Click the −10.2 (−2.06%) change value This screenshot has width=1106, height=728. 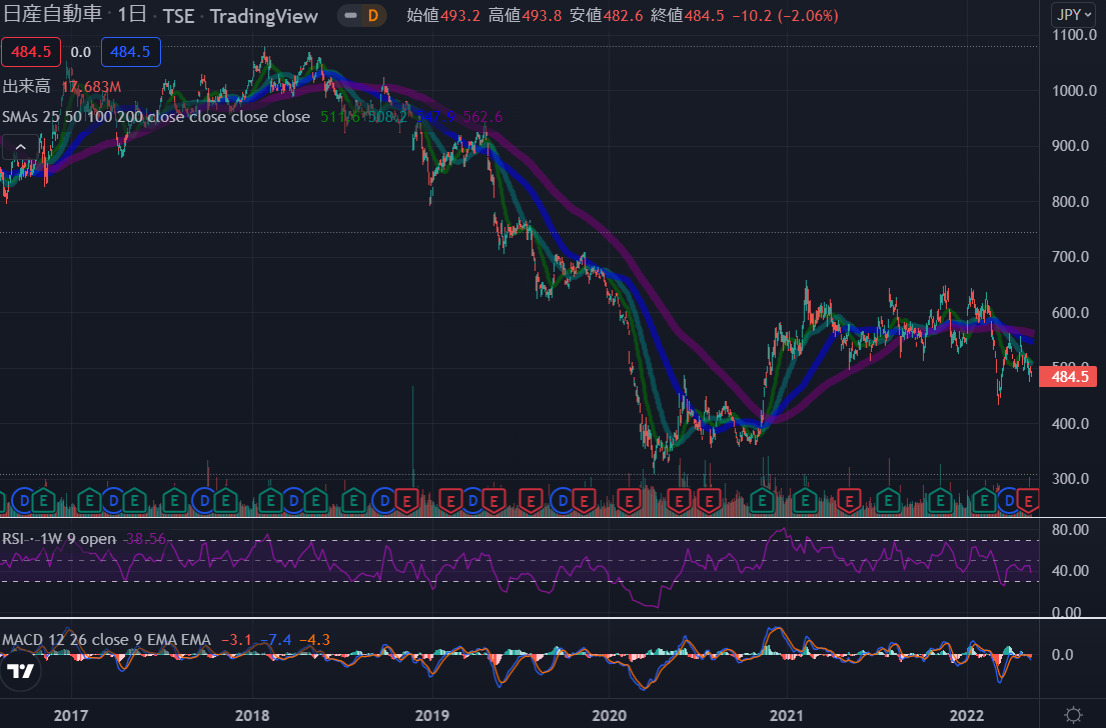[x=785, y=16]
